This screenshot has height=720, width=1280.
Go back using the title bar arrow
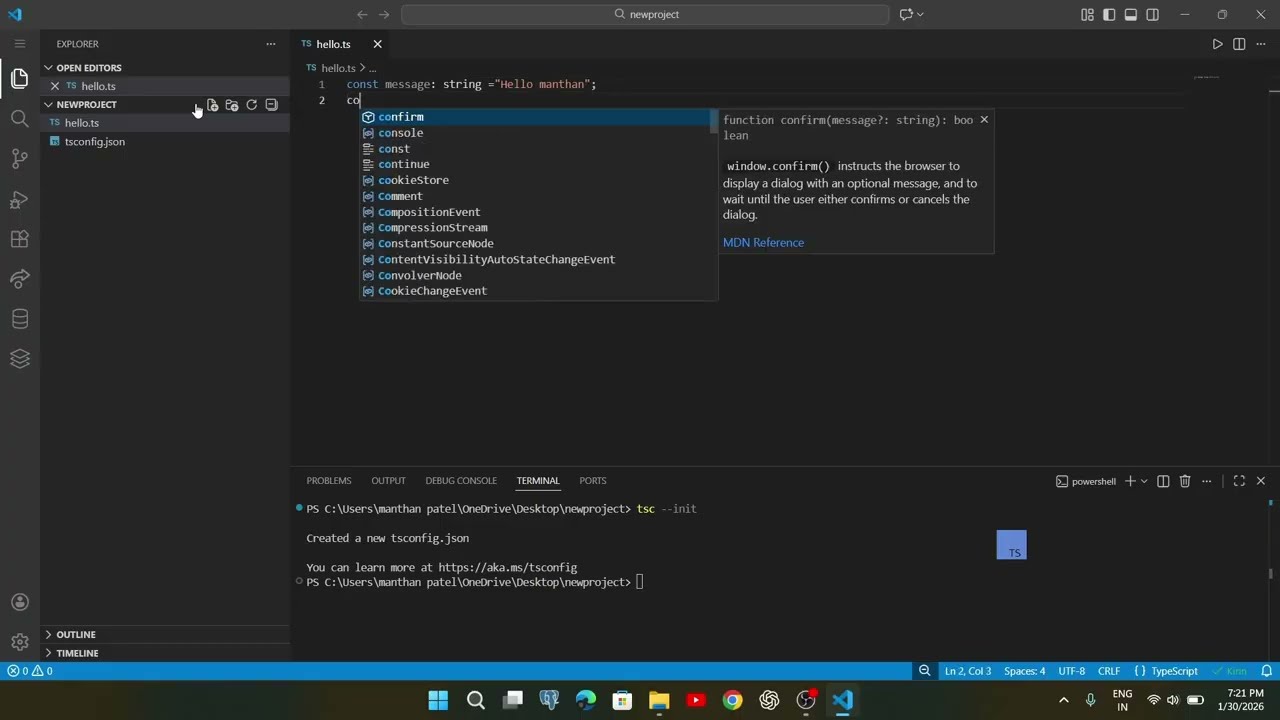pyautogui.click(x=362, y=15)
